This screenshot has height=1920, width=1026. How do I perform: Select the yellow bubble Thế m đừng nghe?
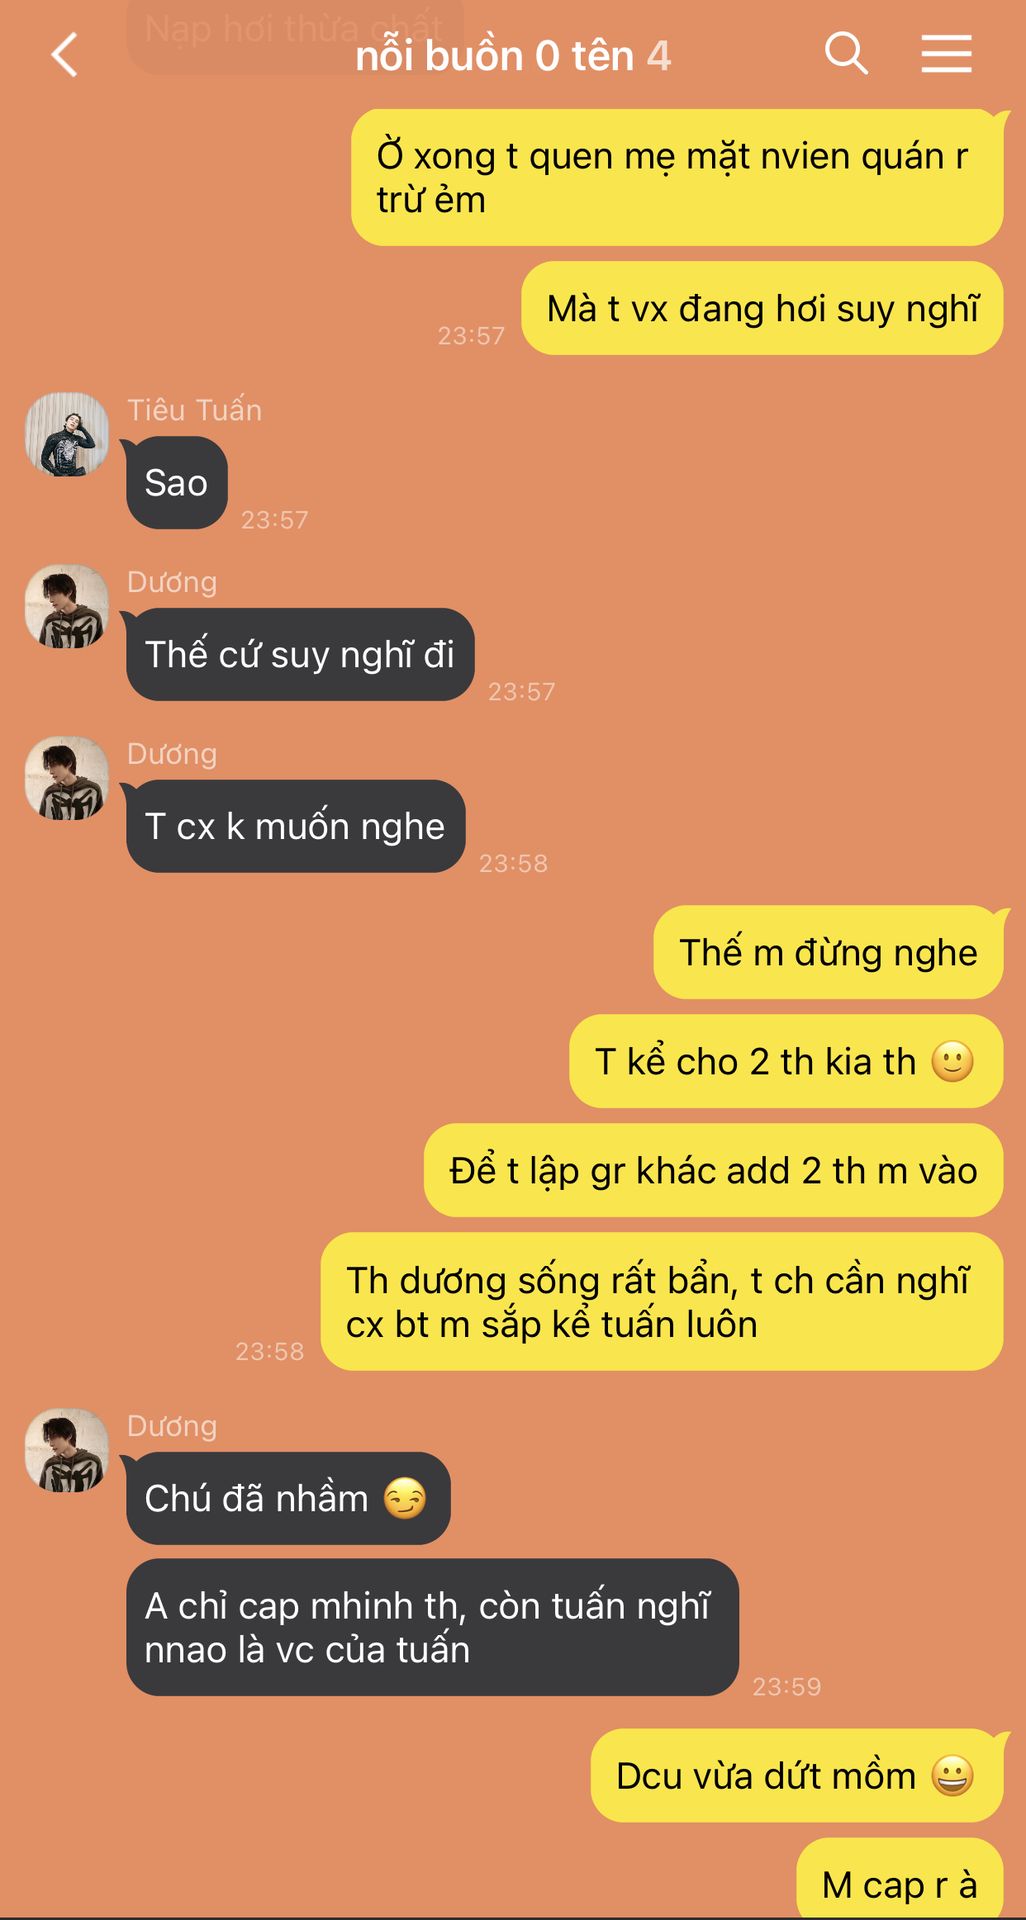tap(828, 952)
